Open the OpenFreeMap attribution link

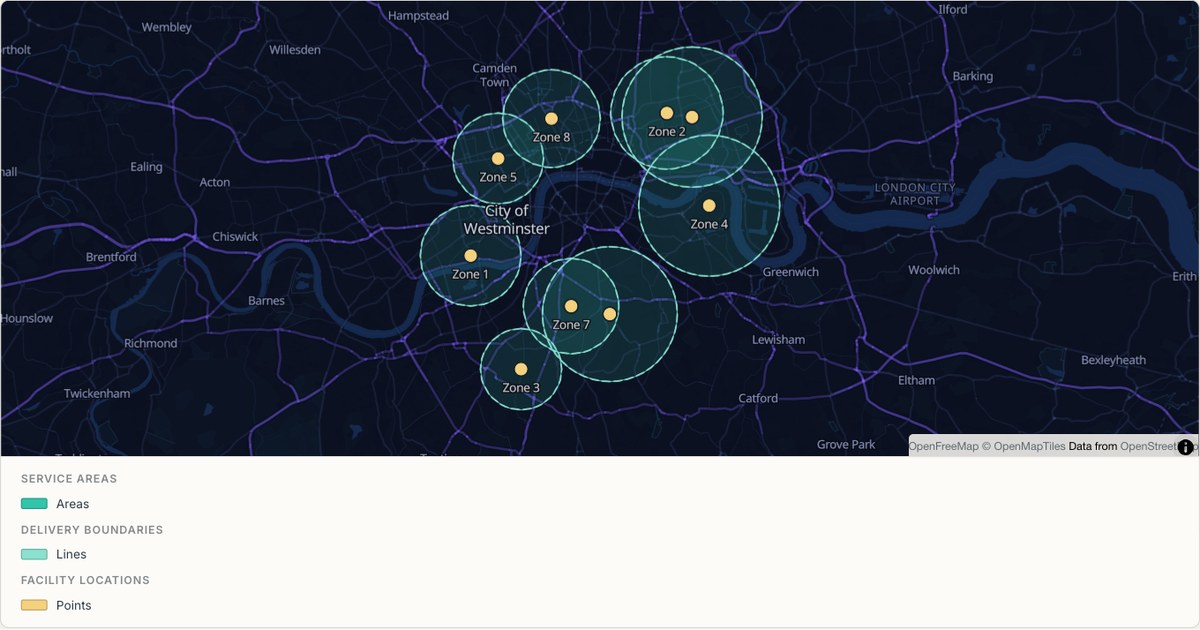coord(943,446)
